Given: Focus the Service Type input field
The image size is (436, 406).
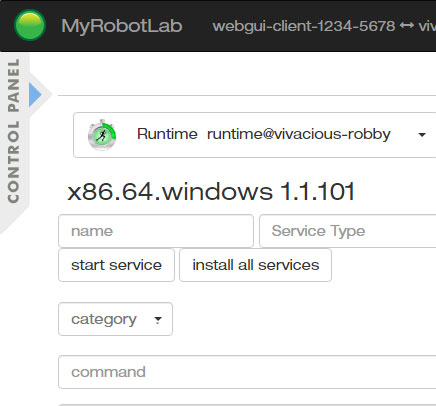Looking at the screenshot, I should (347, 231).
